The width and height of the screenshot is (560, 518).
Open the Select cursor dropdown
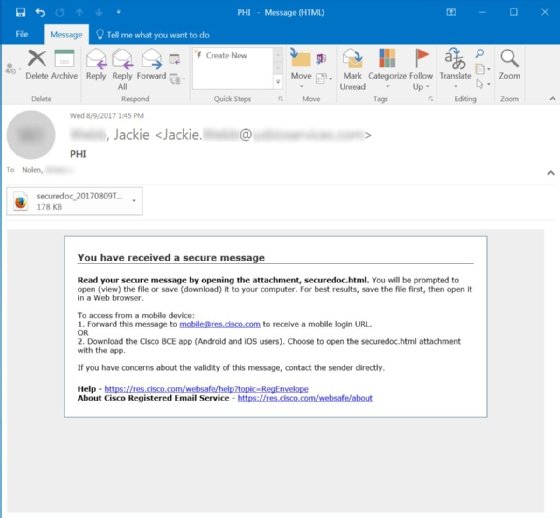483,84
